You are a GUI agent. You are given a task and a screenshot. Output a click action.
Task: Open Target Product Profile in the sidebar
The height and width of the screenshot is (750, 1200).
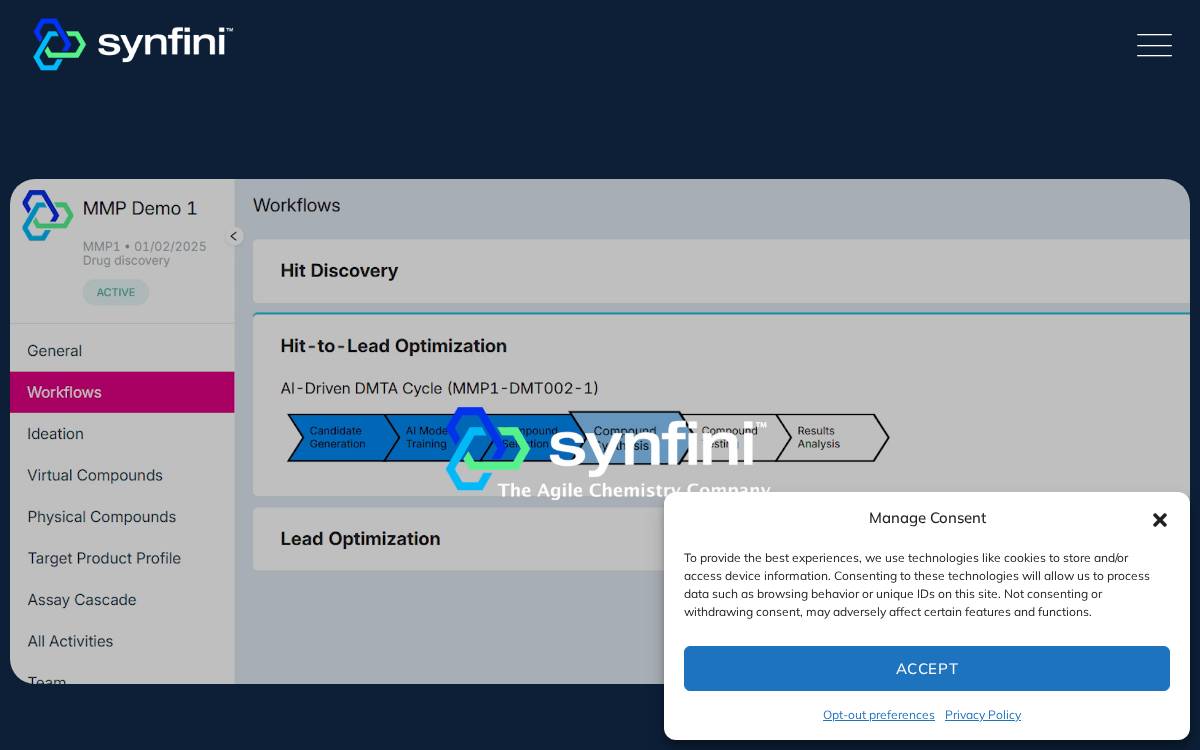click(x=122, y=558)
